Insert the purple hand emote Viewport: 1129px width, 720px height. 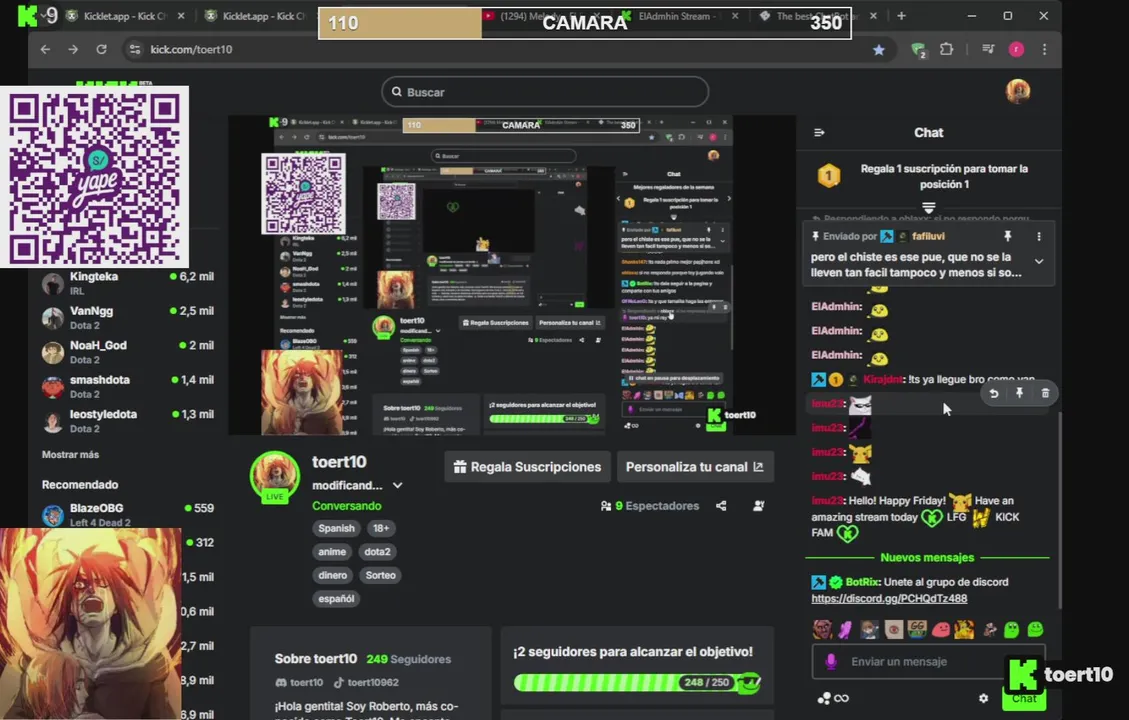[x=845, y=629]
